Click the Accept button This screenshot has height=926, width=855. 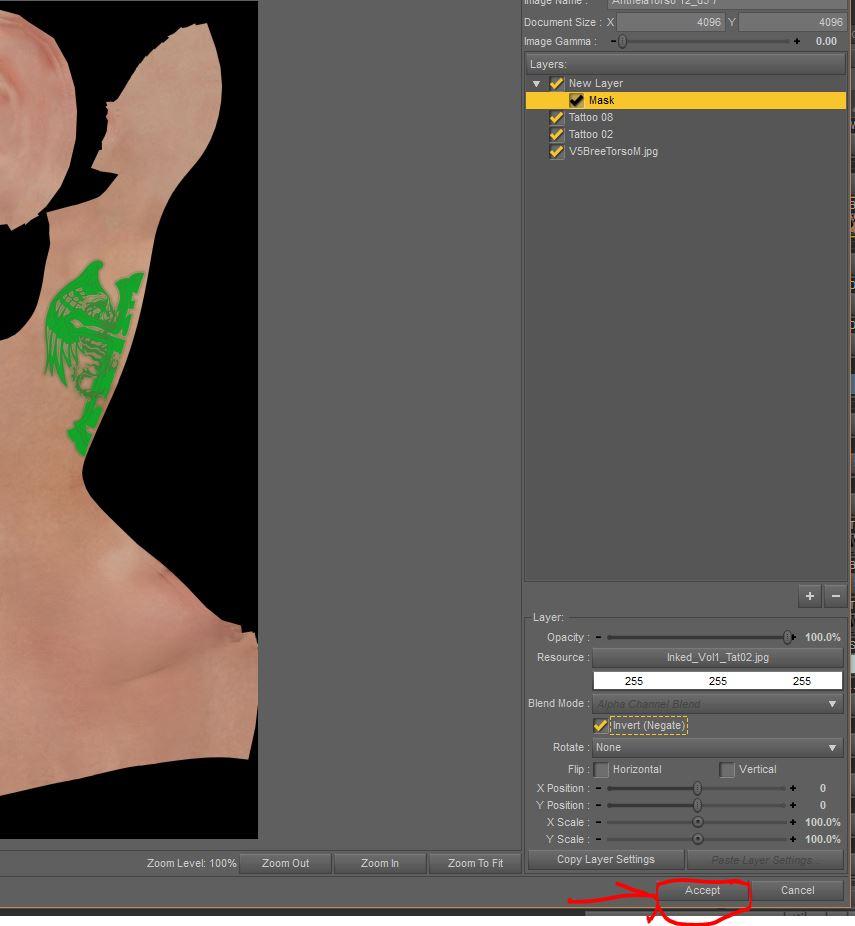tap(702, 890)
